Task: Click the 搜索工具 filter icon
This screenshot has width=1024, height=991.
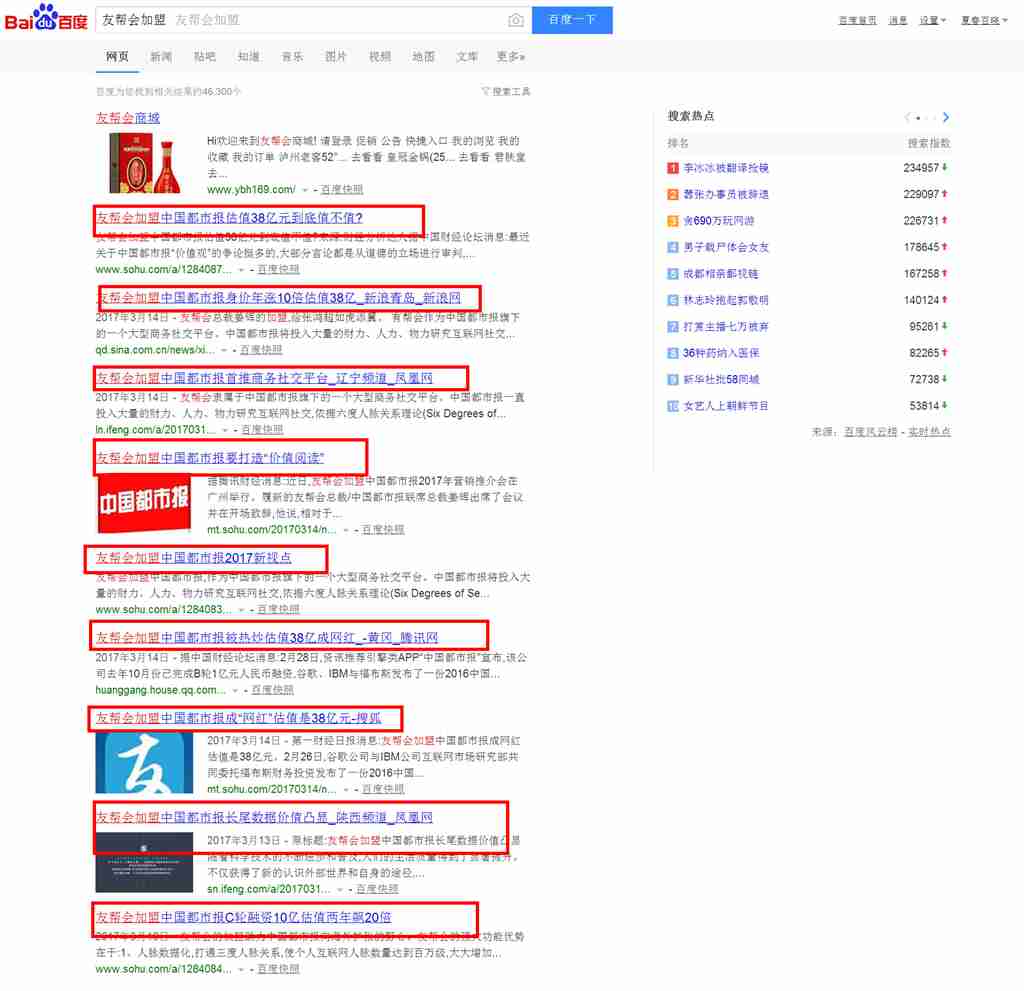Action: (x=486, y=91)
